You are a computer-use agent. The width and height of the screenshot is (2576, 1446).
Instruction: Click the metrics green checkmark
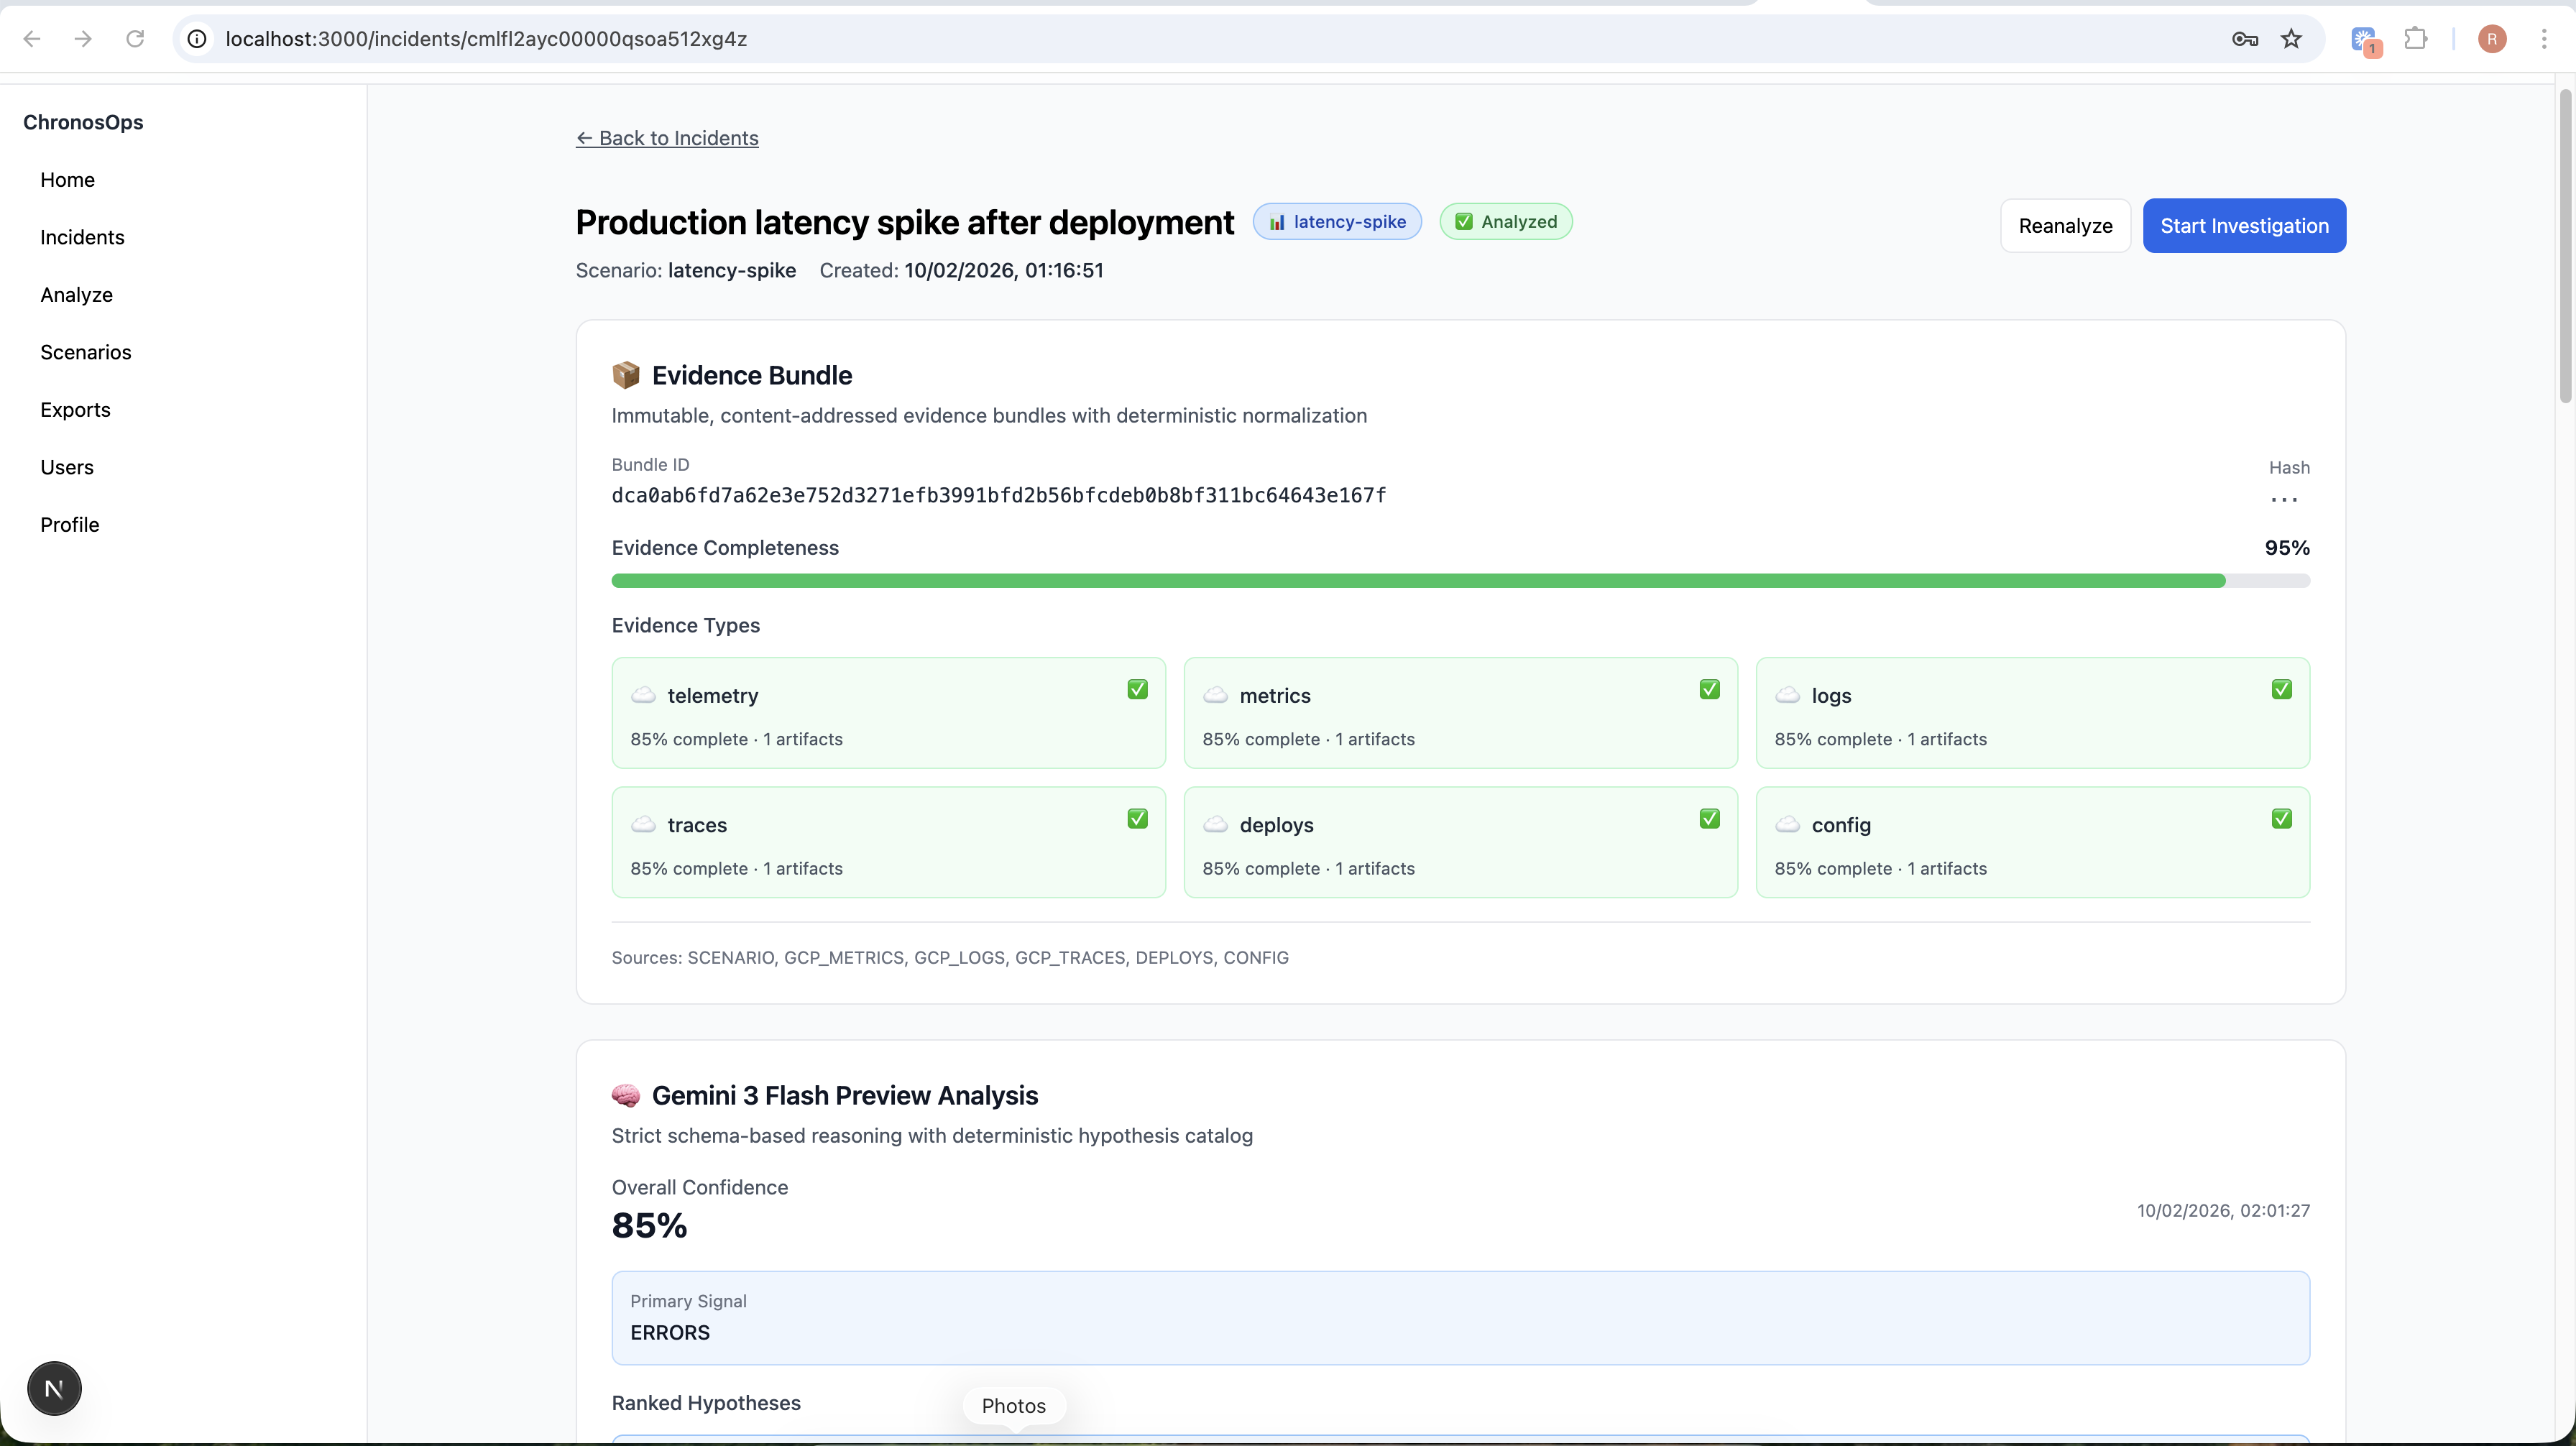(1709, 689)
